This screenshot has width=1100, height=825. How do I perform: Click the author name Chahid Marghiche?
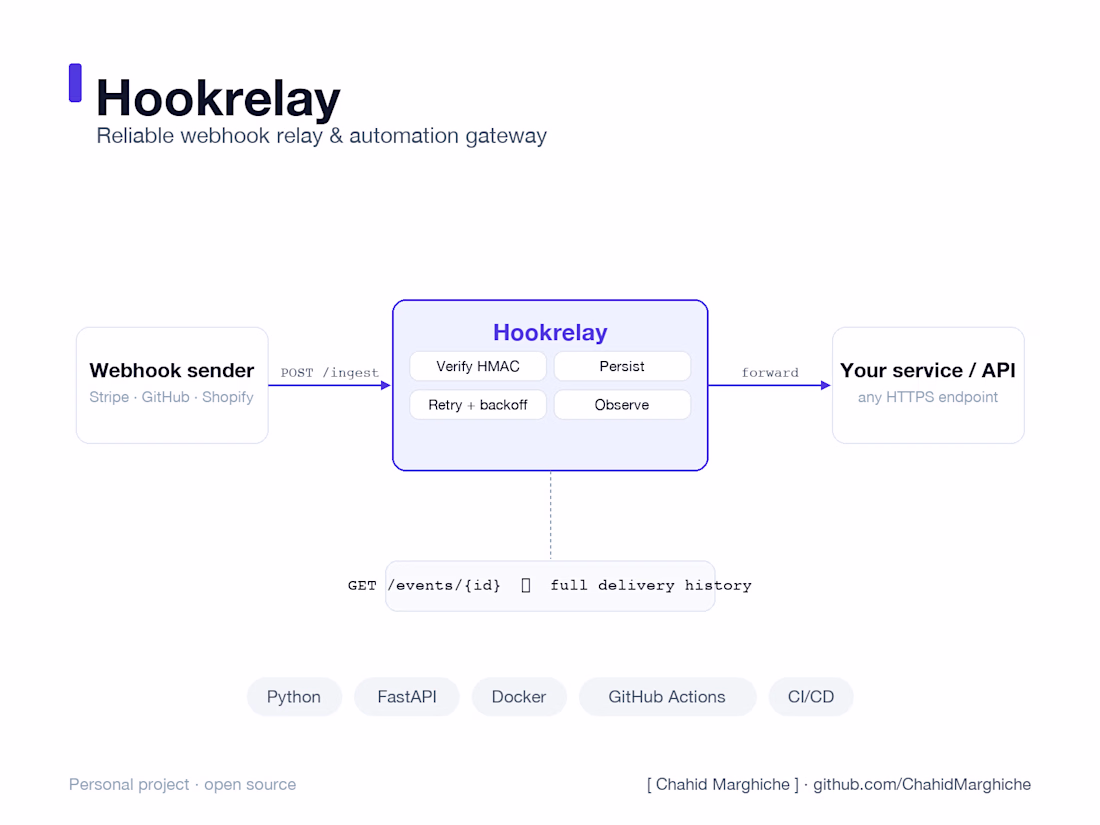point(723,784)
